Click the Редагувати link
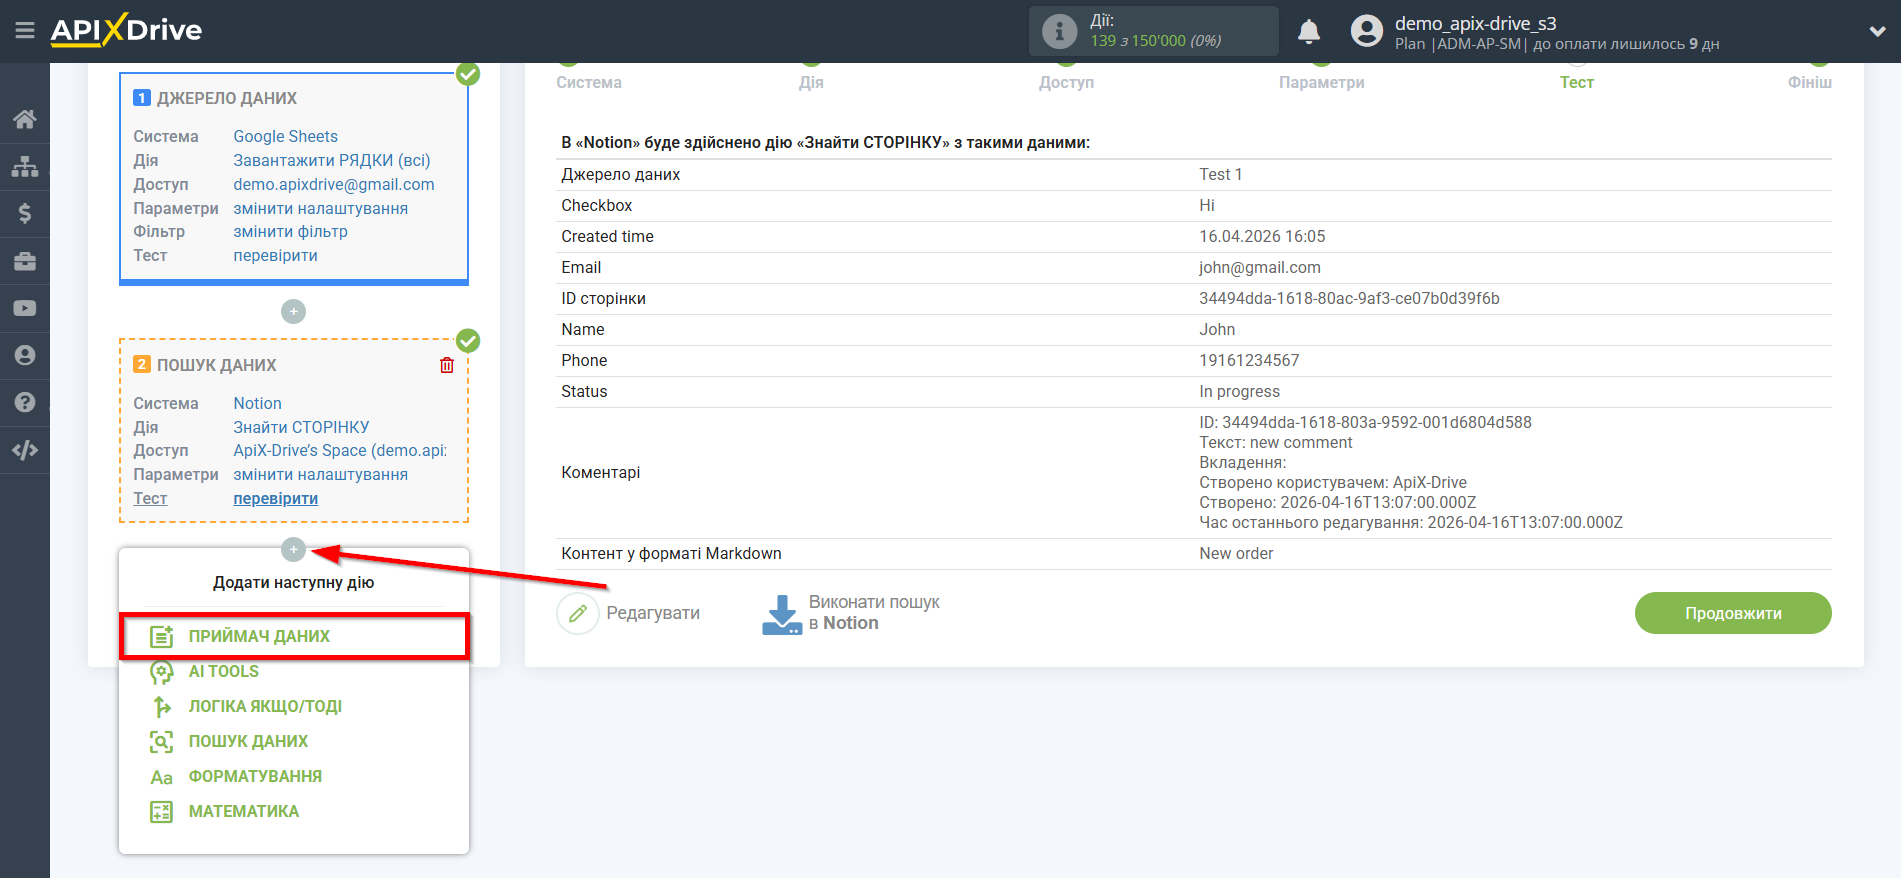This screenshot has width=1901, height=878. pyautogui.click(x=653, y=613)
